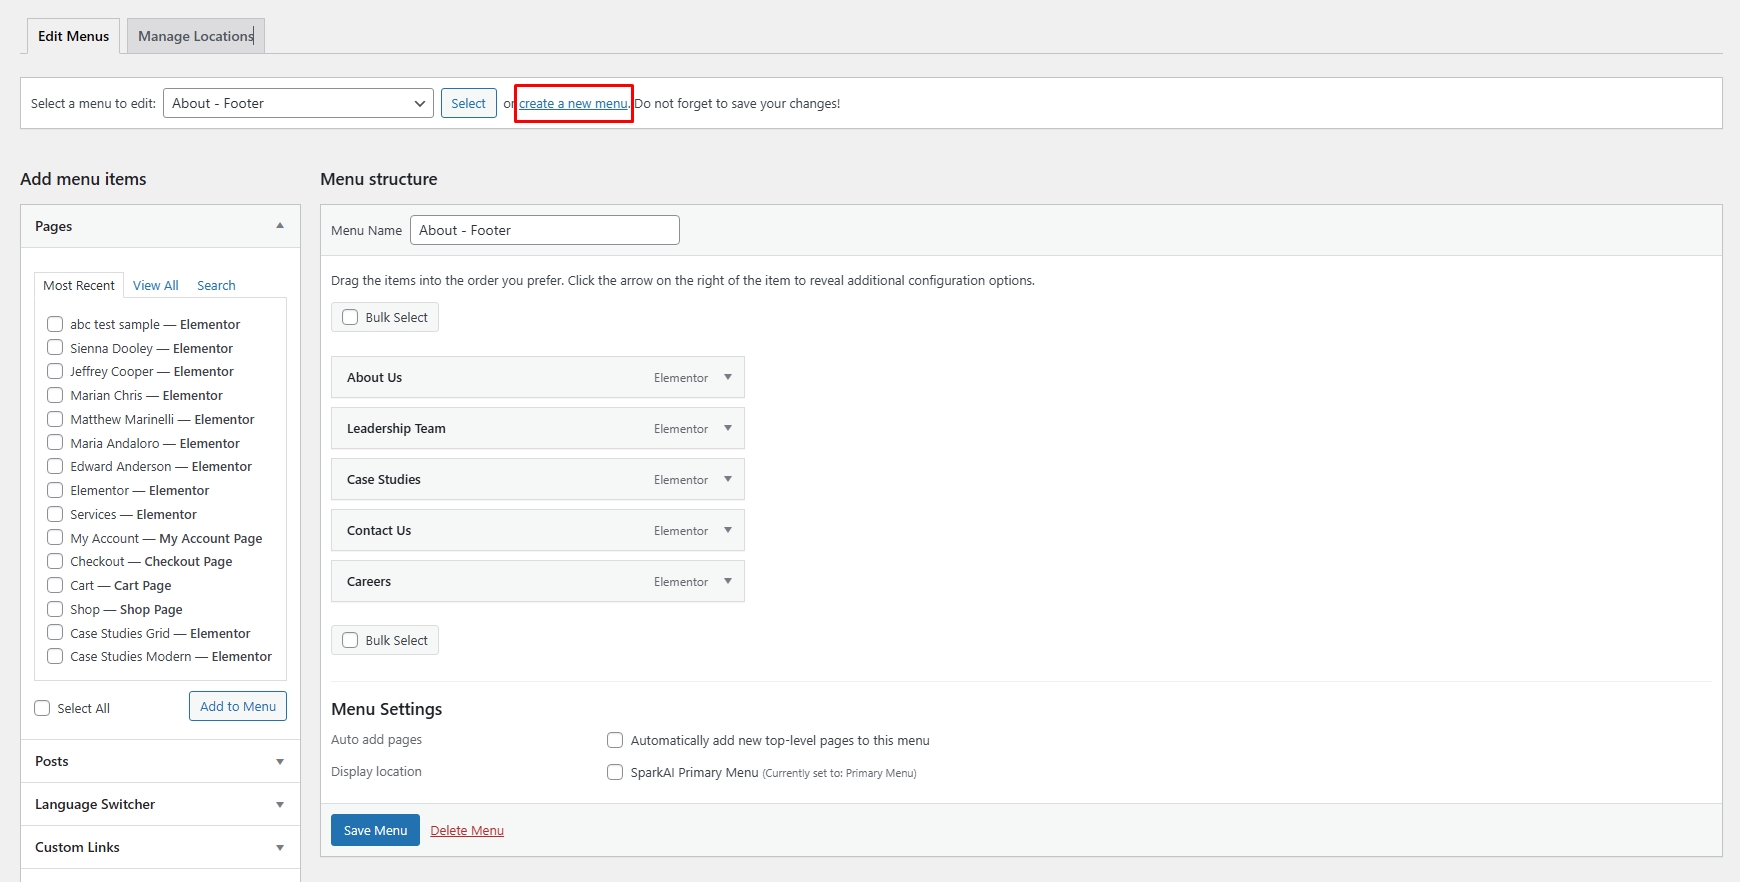Click the create a new menu link
1740x882 pixels.
pyautogui.click(x=573, y=103)
